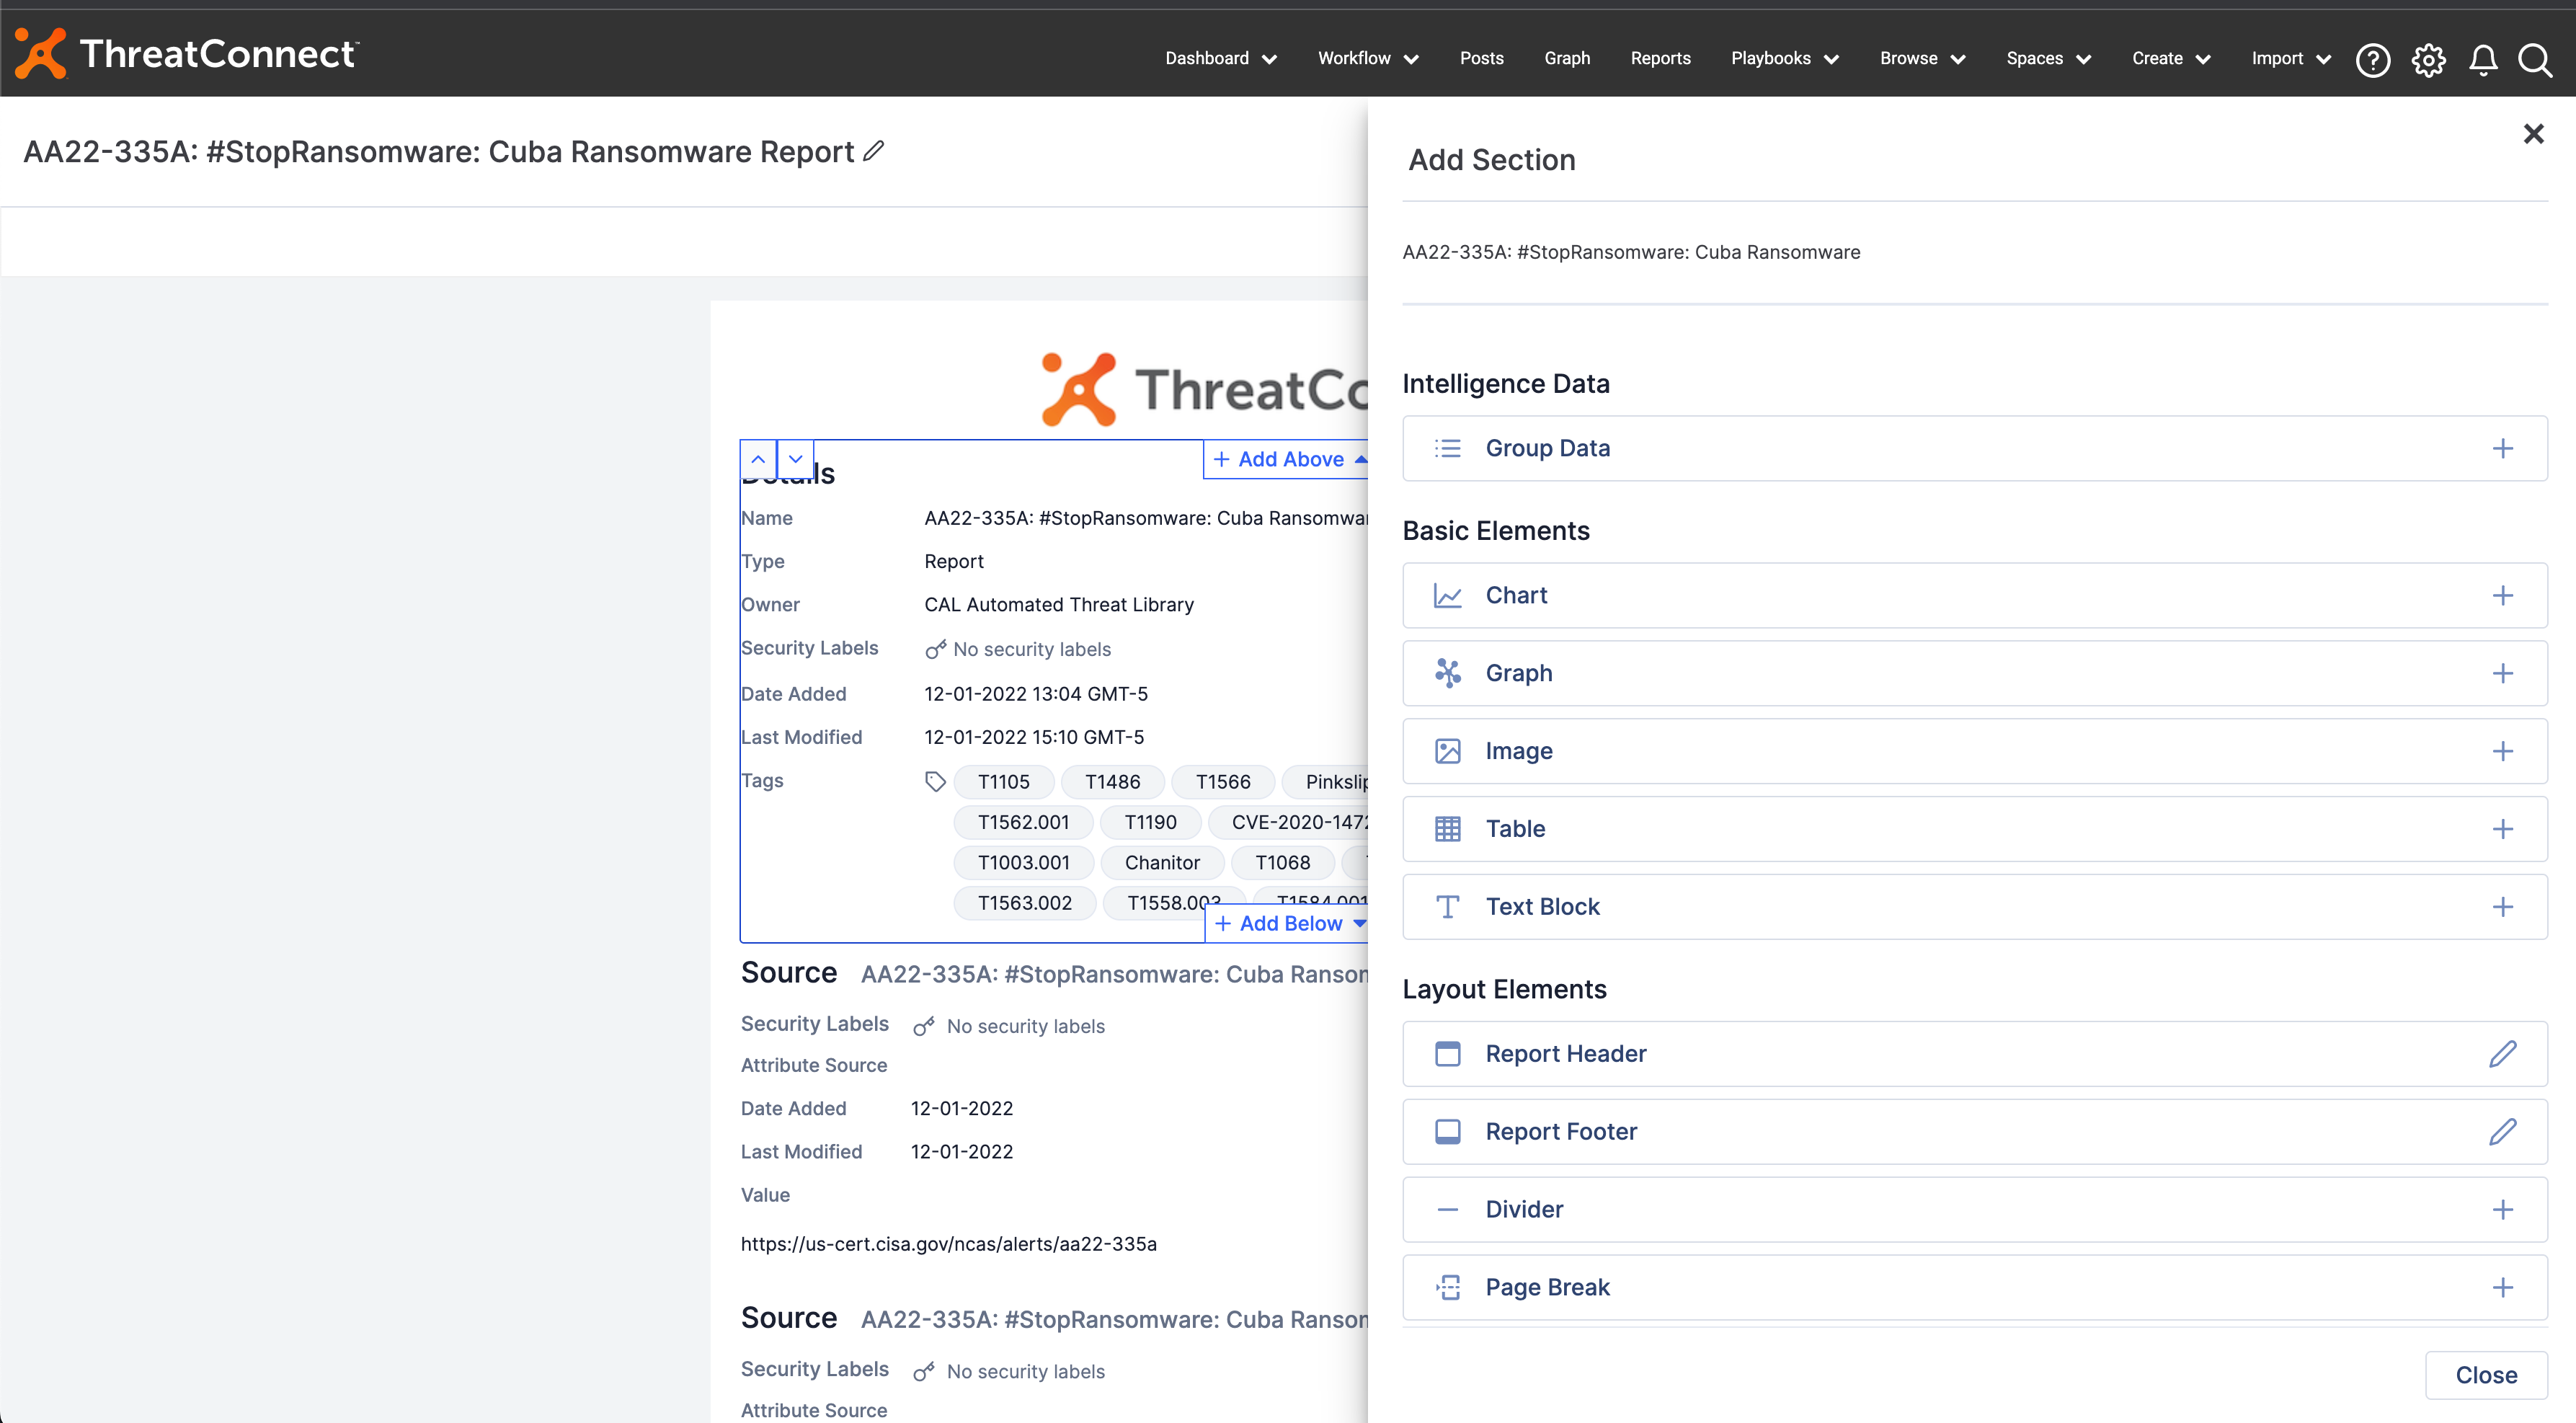Screen dimensions: 2576x1423
Task: Click the T1105 tag
Action: [1003, 782]
